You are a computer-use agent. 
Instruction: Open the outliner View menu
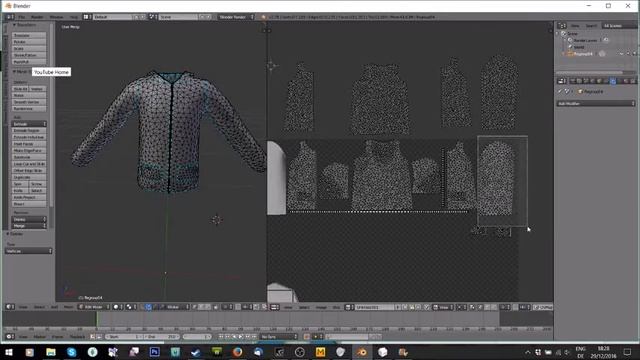(x=575, y=26)
